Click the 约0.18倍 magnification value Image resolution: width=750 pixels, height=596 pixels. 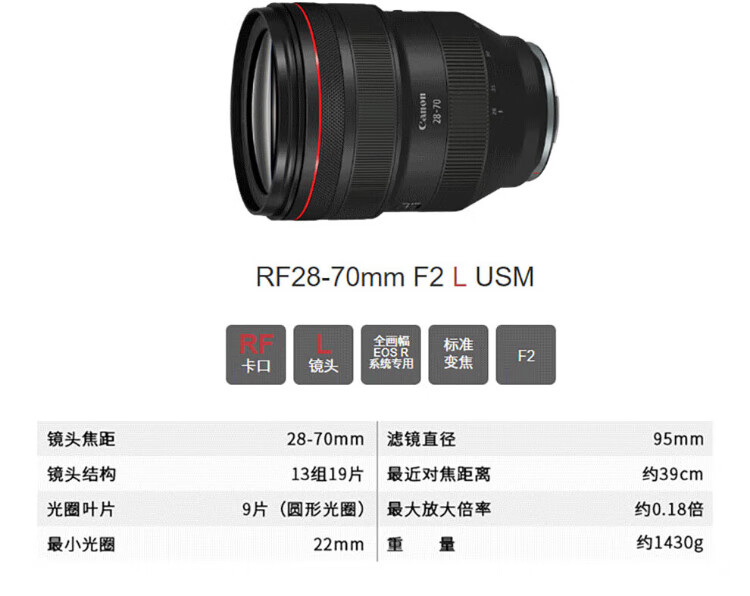coord(669,509)
